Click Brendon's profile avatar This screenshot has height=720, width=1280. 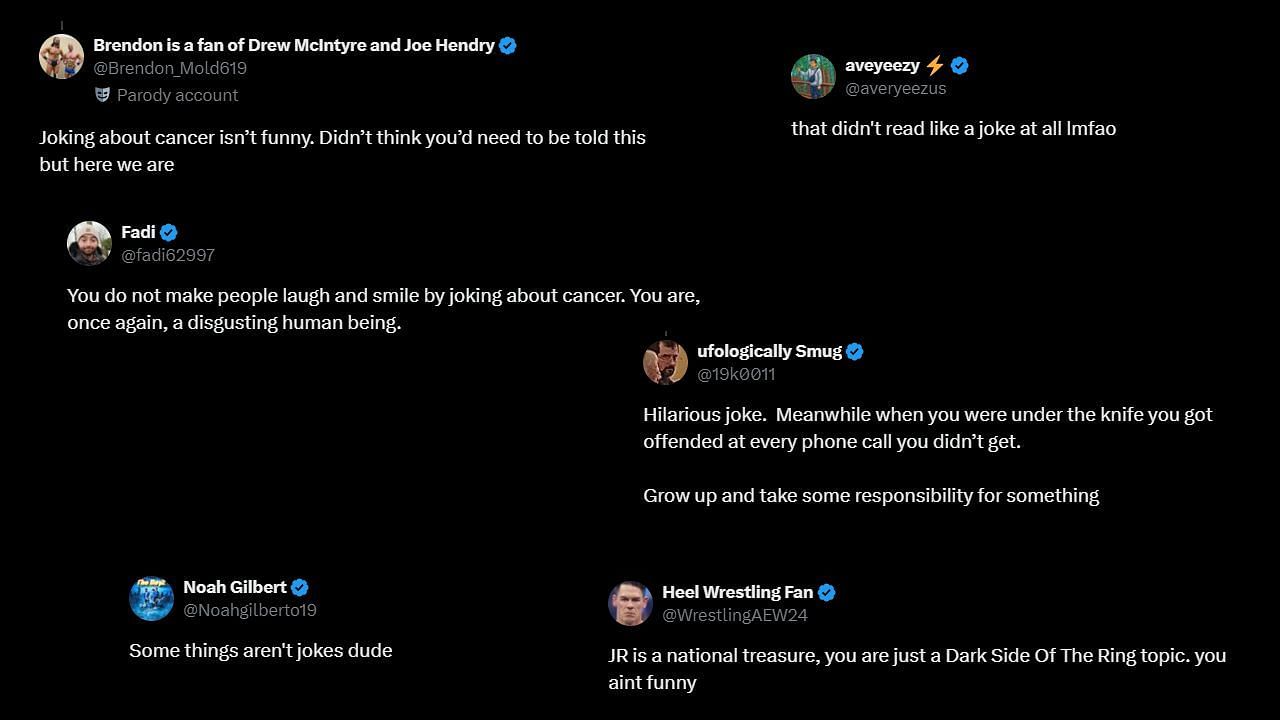61,56
